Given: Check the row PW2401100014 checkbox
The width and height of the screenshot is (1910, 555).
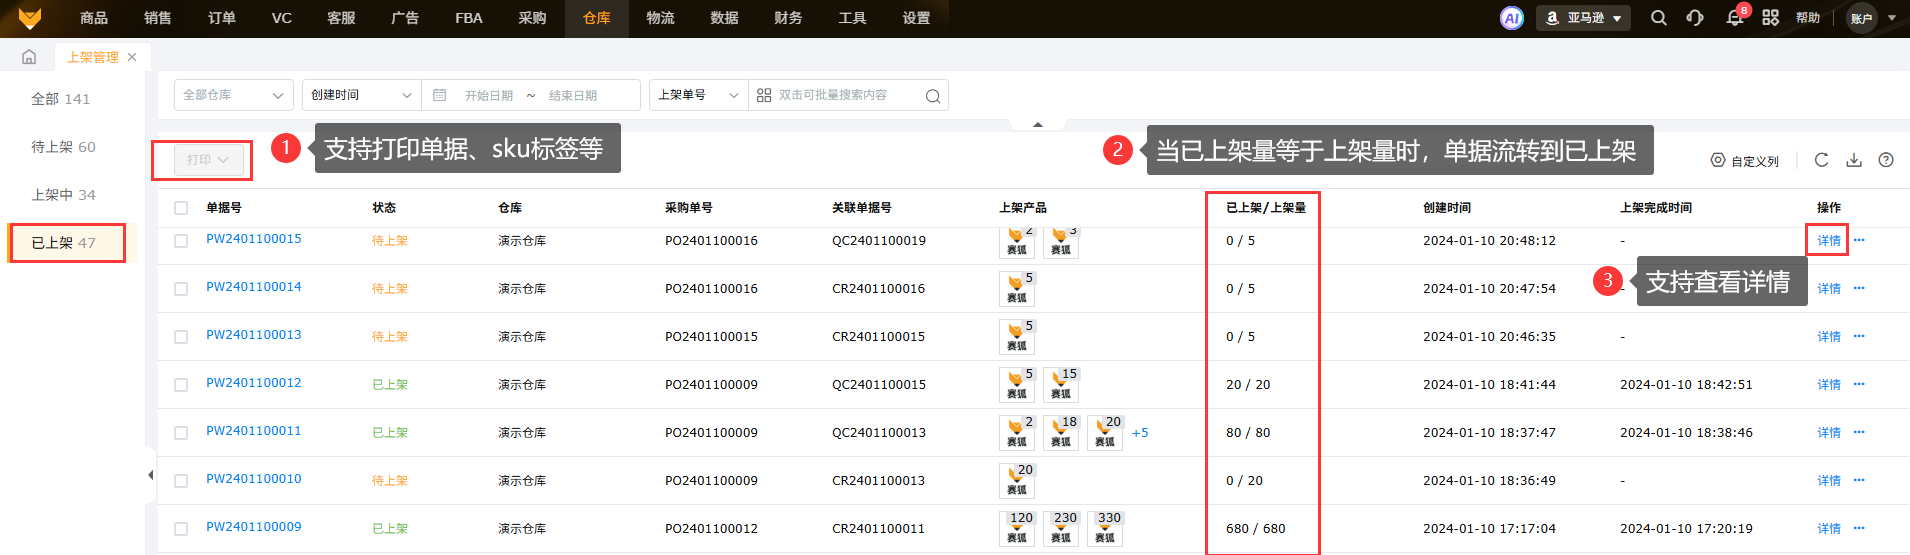Looking at the screenshot, I should [x=181, y=289].
